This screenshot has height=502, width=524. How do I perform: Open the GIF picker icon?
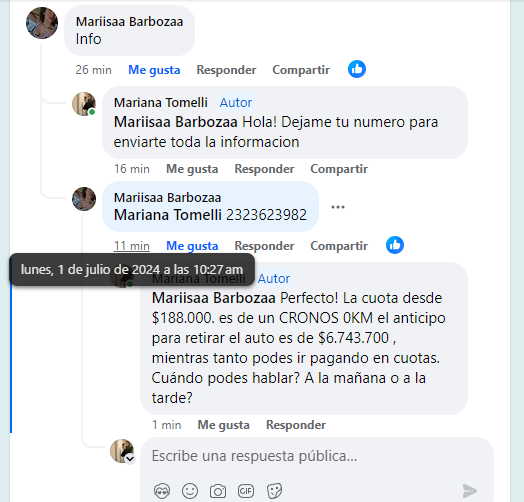(x=246, y=491)
